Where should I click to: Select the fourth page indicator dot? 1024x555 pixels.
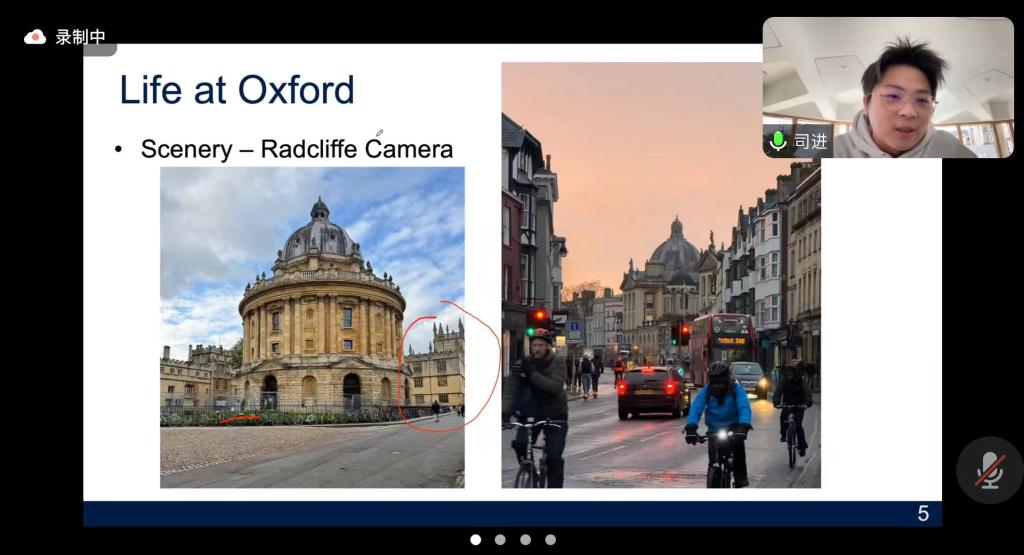click(551, 539)
